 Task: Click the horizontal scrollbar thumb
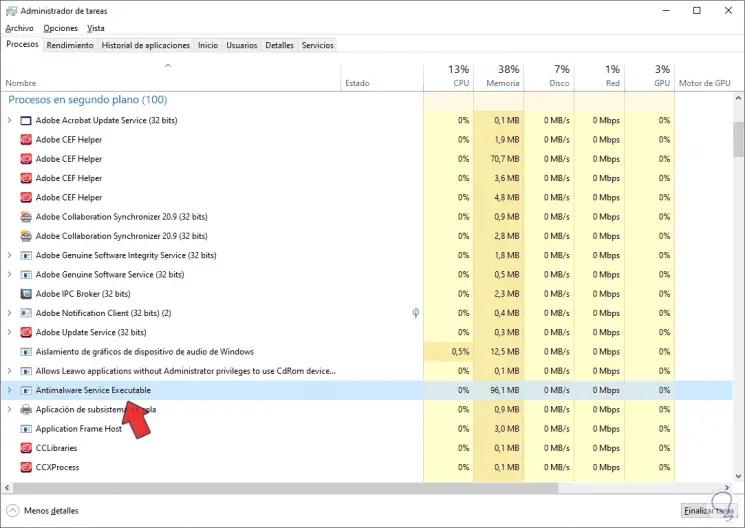point(286,488)
